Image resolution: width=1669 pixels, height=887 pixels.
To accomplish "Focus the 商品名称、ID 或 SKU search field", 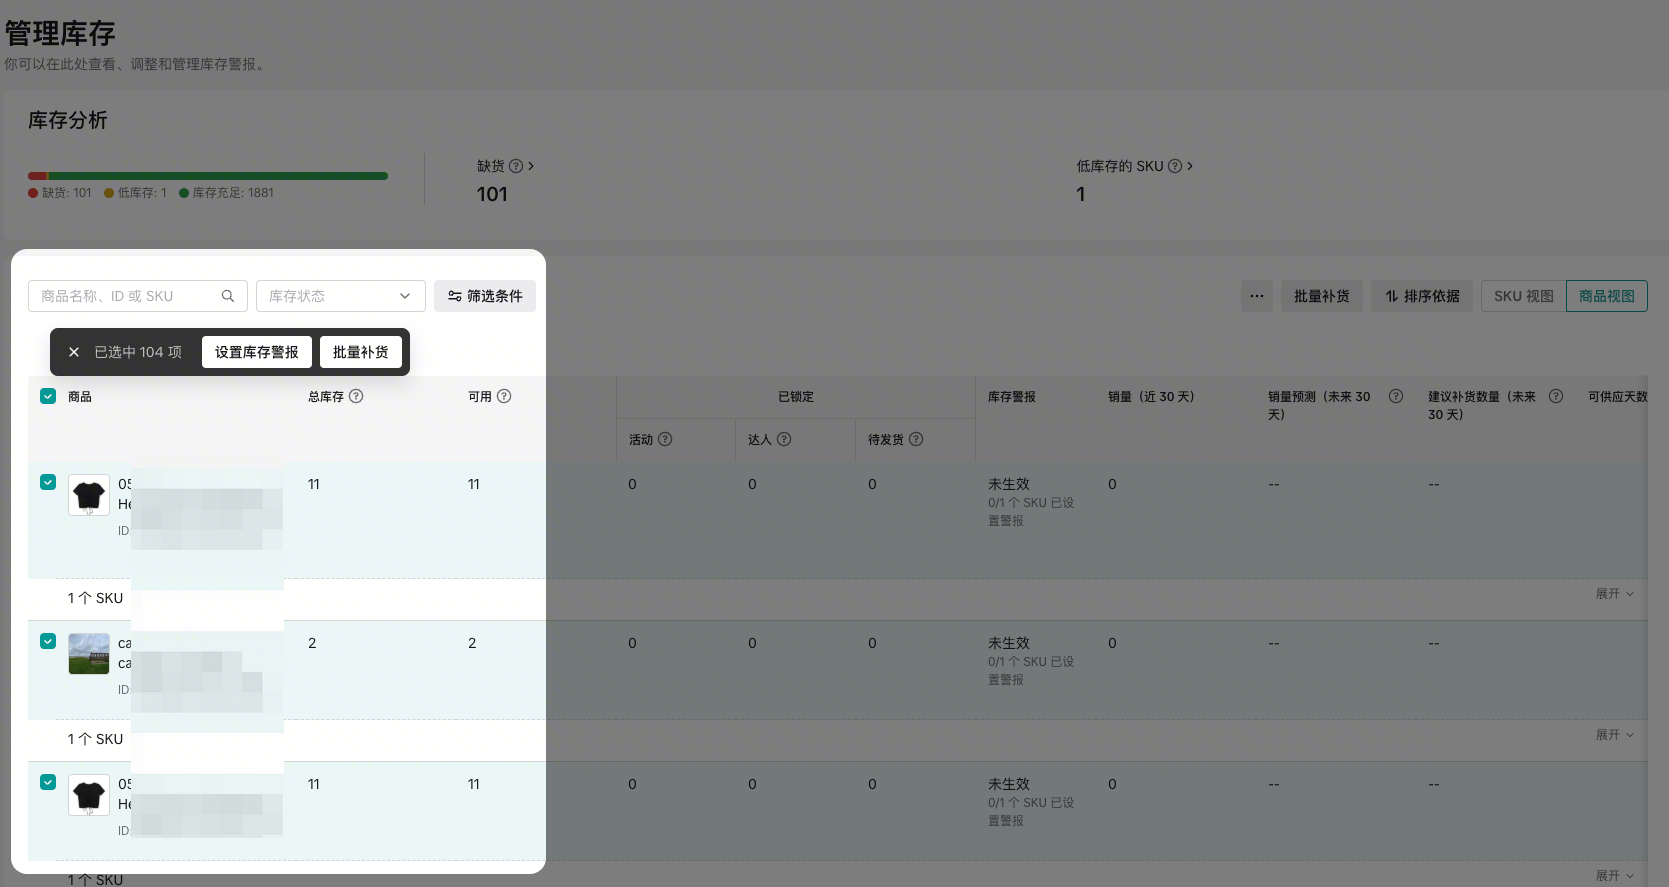I will tap(125, 296).
